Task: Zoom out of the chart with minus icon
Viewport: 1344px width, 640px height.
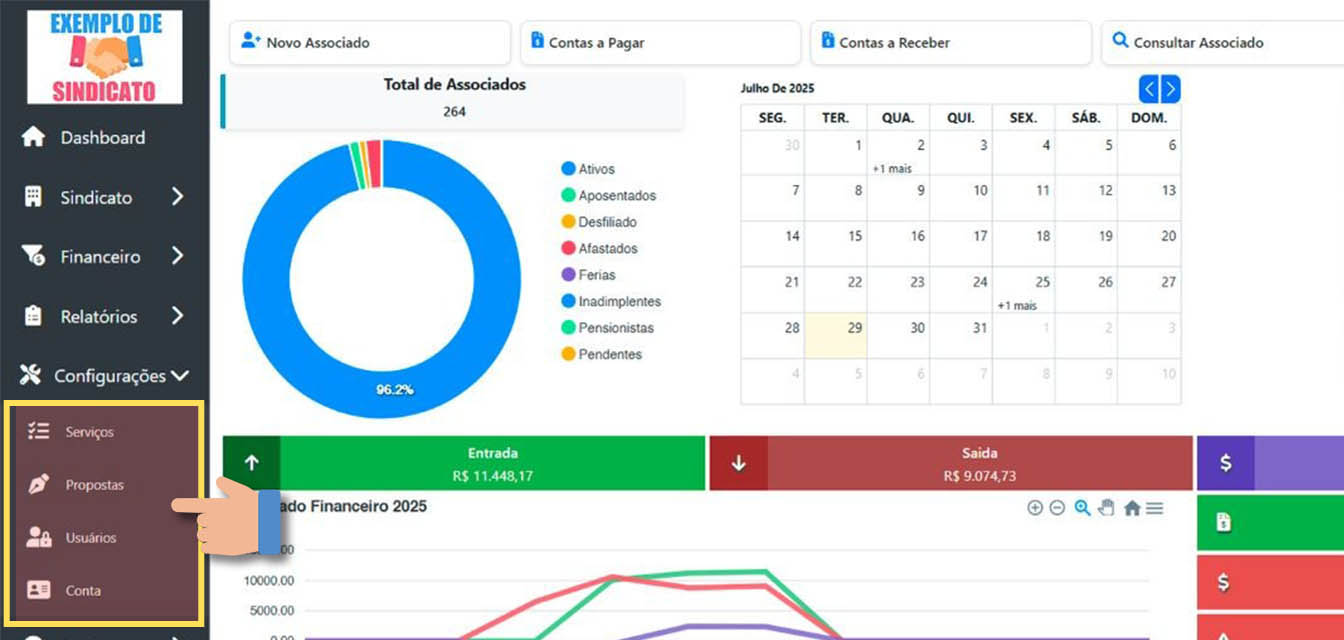Action: pos(1058,508)
